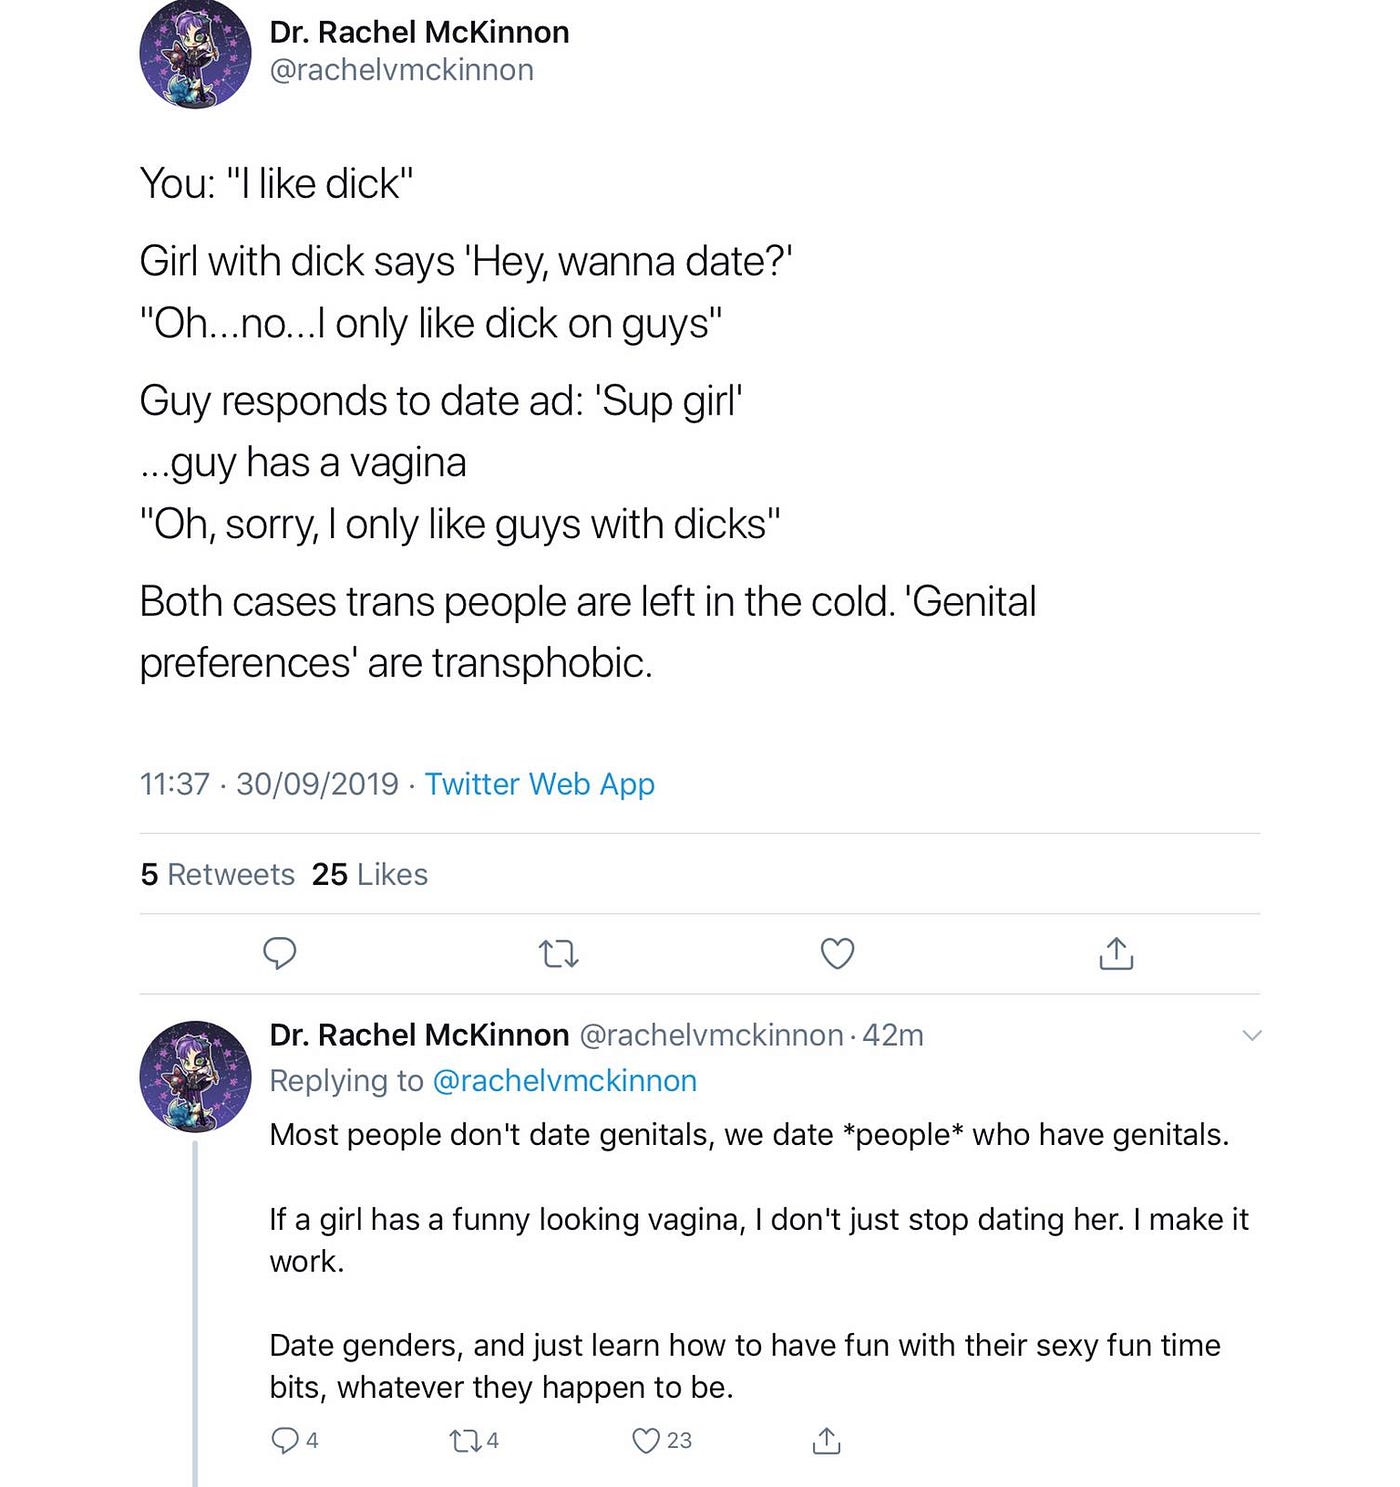View the 5 Retweets list
Image resolution: width=1400 pixels, height=1487 pixels.
pyautogui.click(x=218, y=875)
